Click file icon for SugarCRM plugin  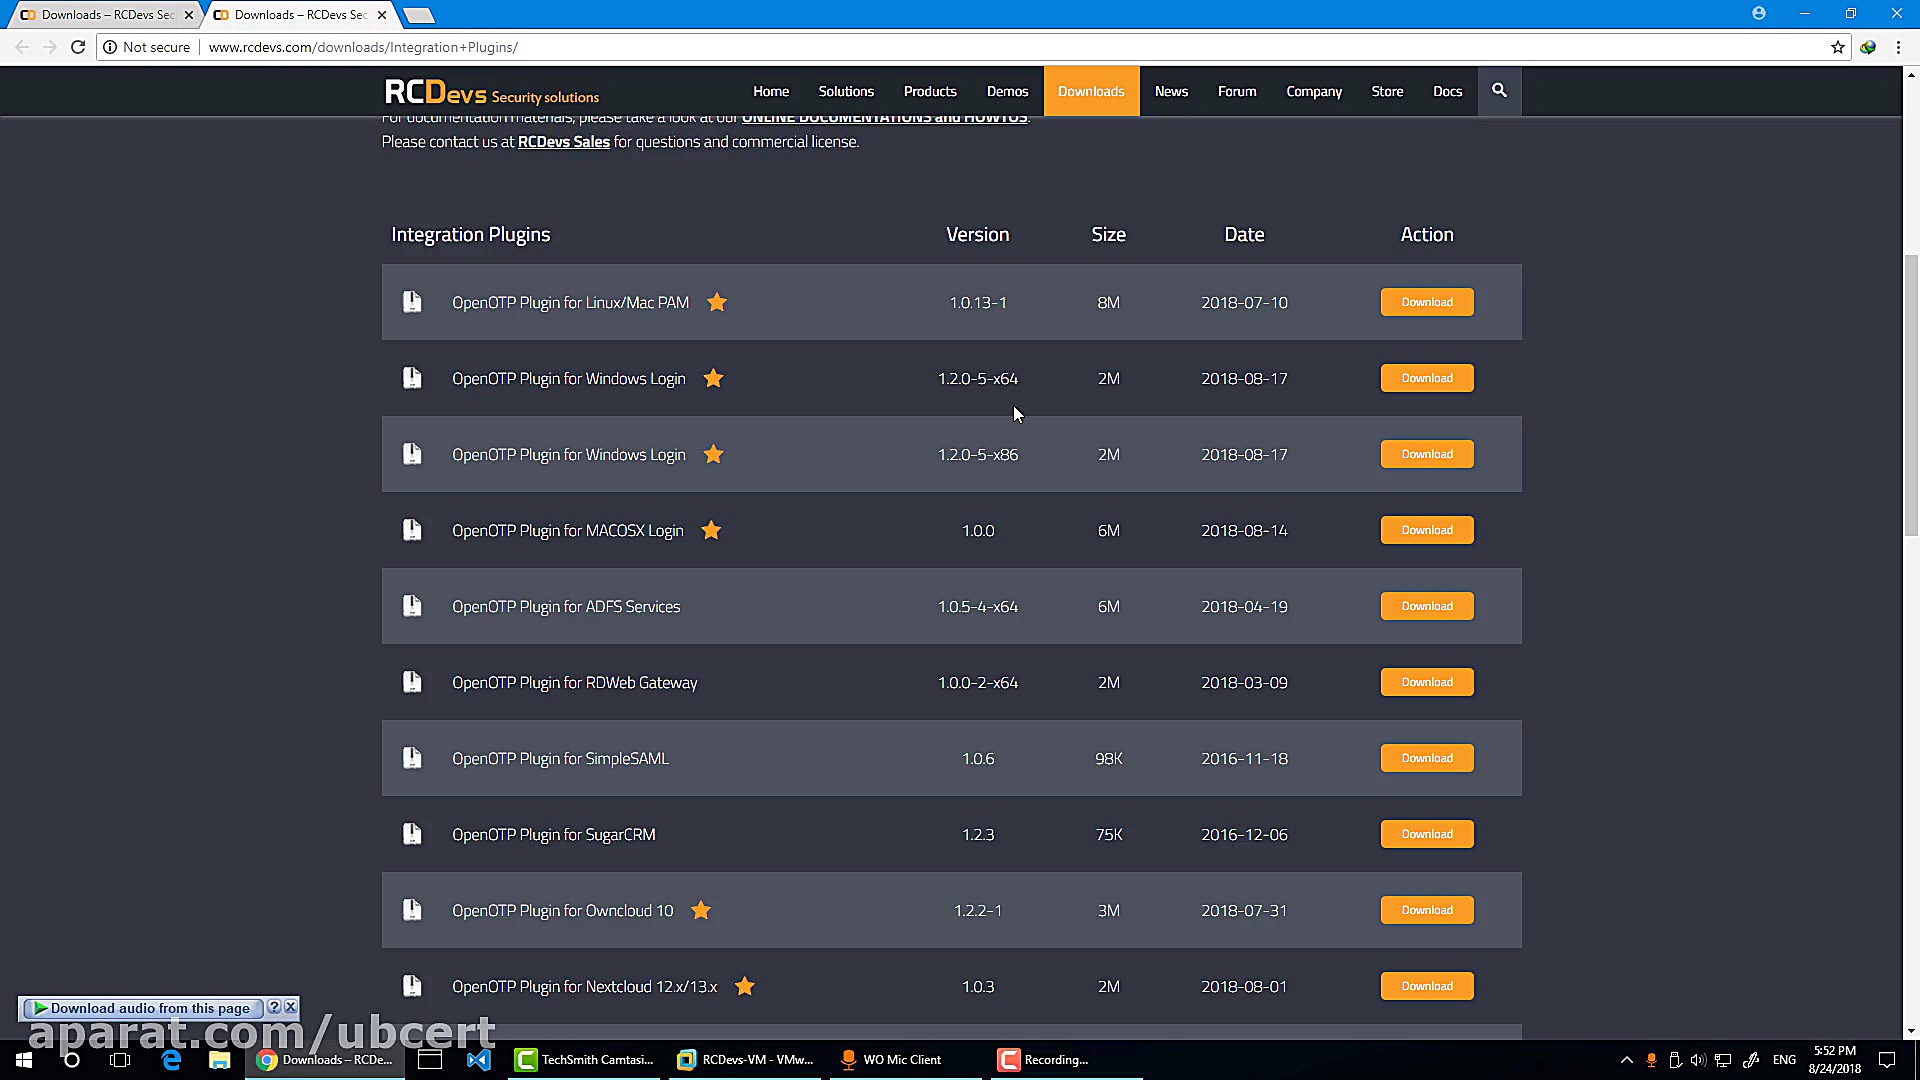tap(412, 834)
